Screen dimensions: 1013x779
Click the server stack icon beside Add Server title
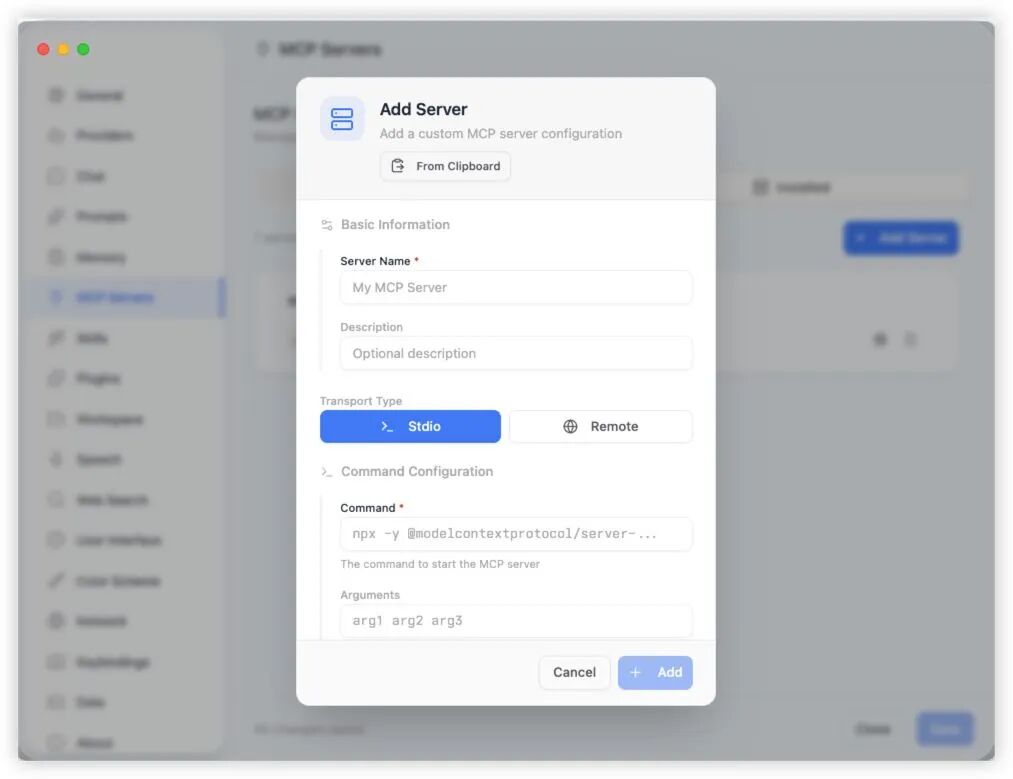pos(342,119)
